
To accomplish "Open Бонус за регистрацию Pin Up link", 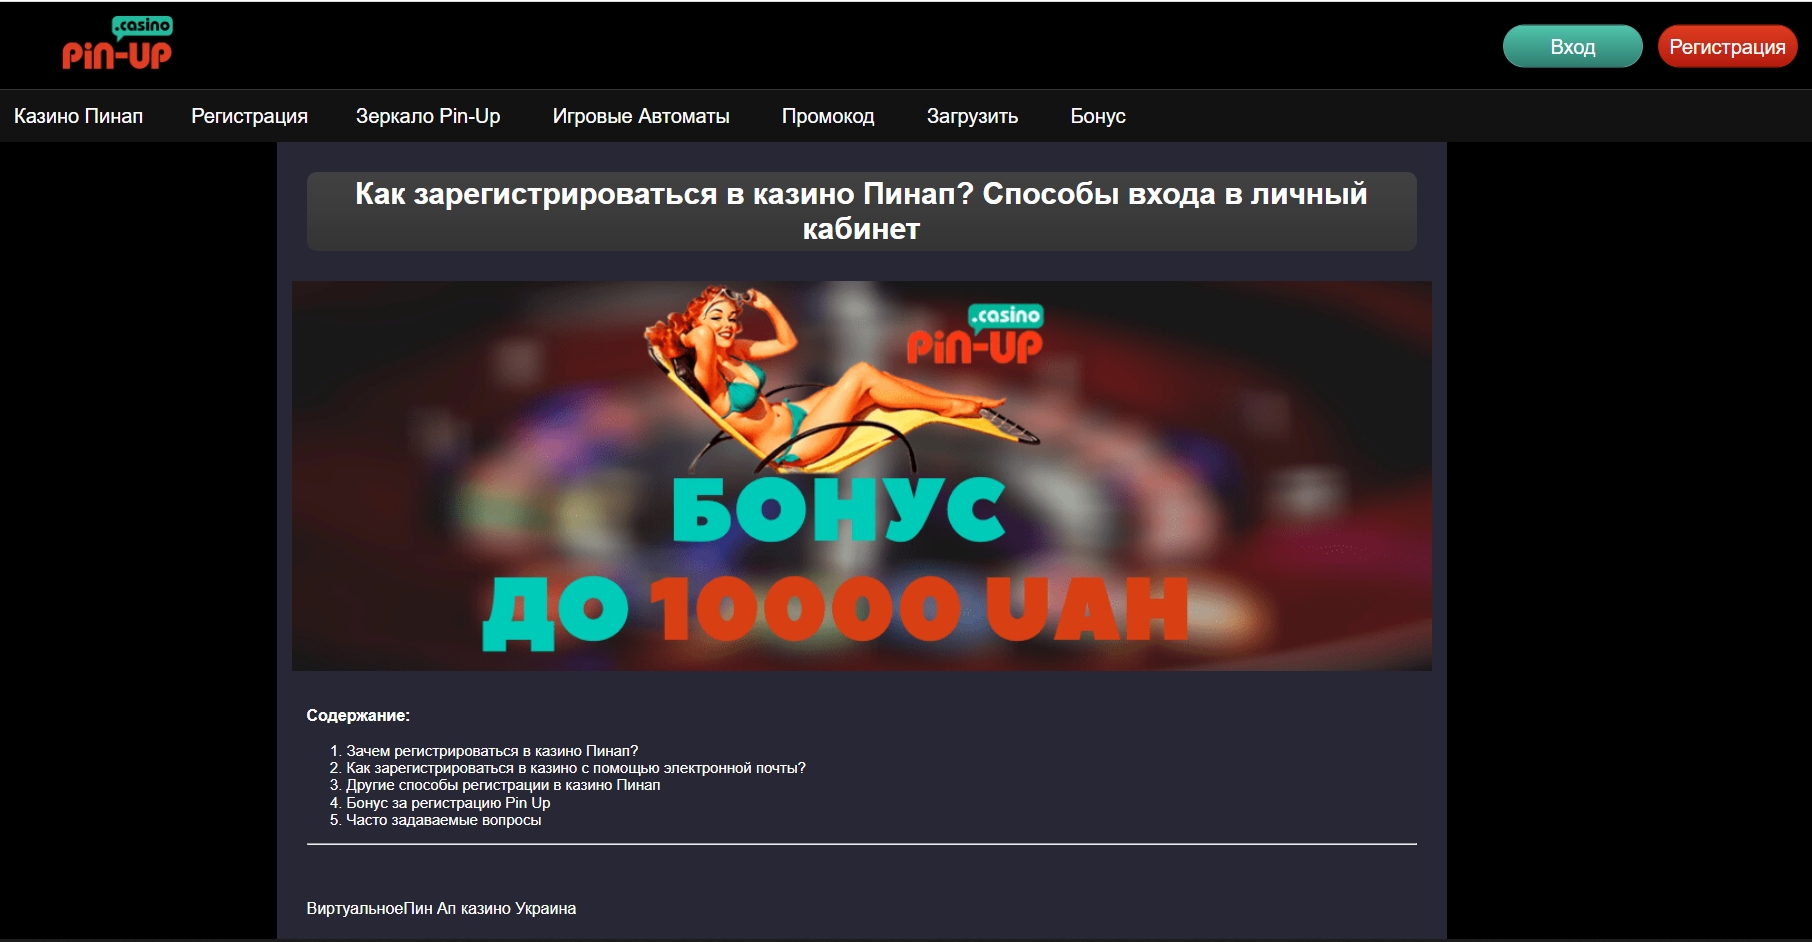I will click(x=448, y=803).
